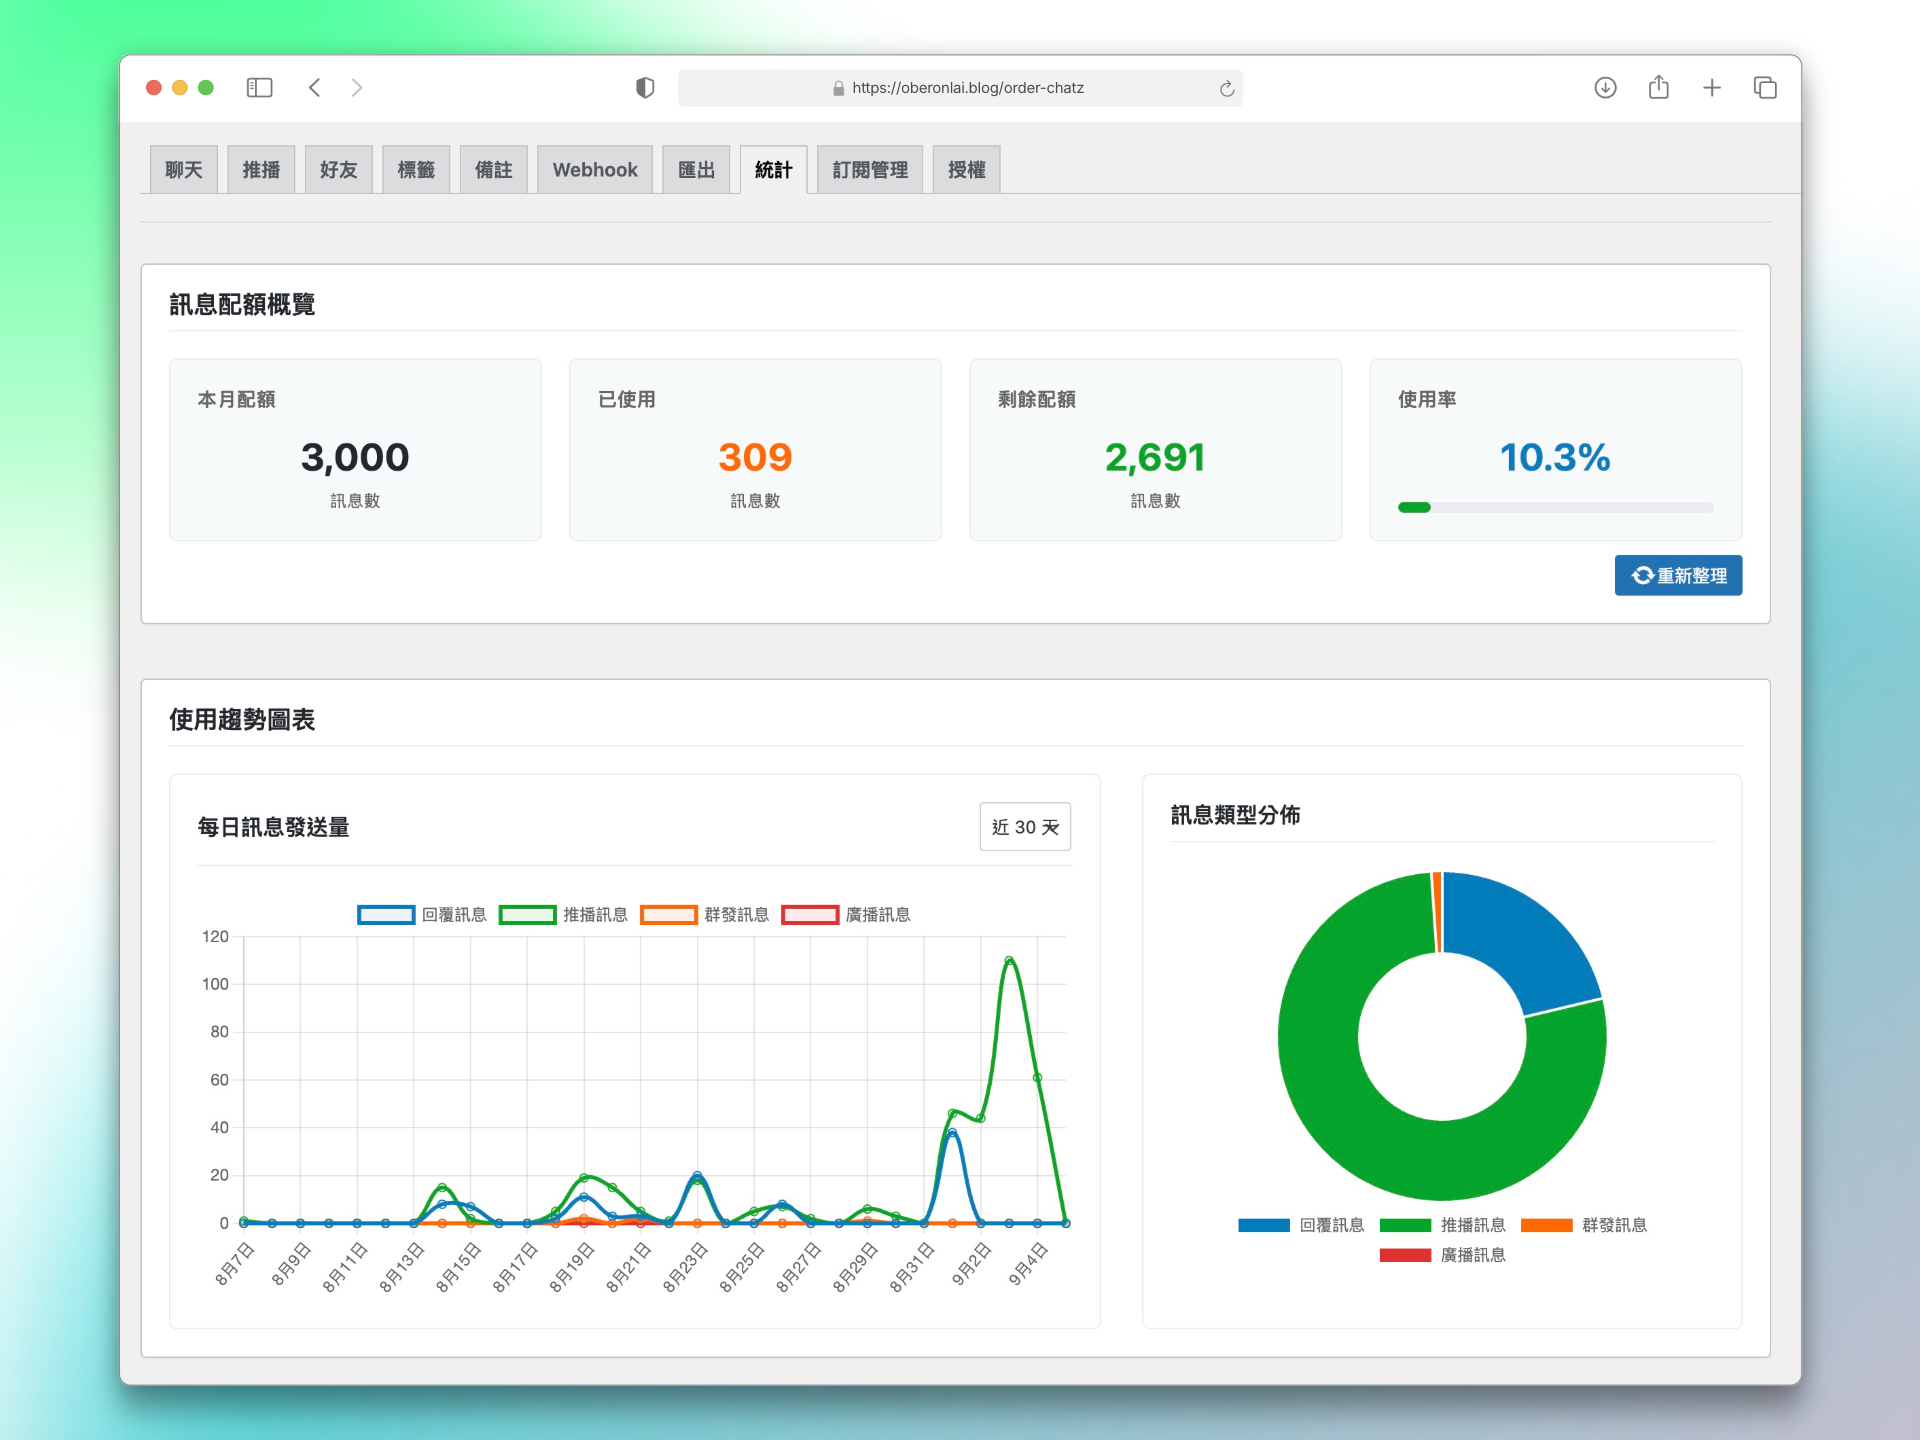
Task: Switch to the Webhook tab
Action: (595, 170)
